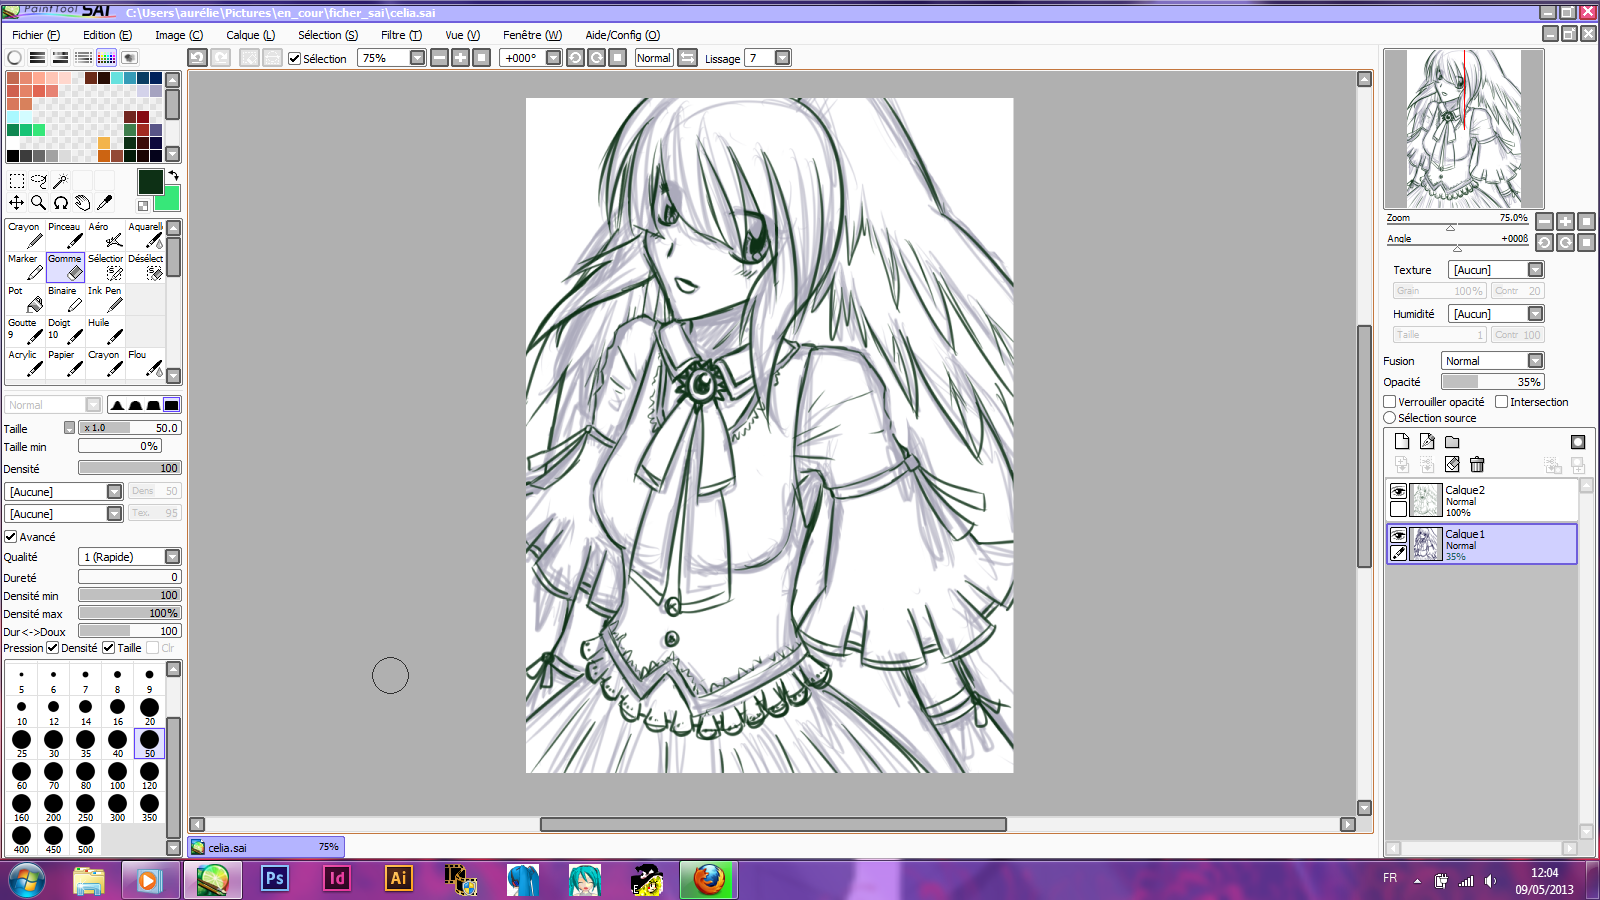Select the Marker tool
The width and height of the screenshot is (1600, 900).
25,267
